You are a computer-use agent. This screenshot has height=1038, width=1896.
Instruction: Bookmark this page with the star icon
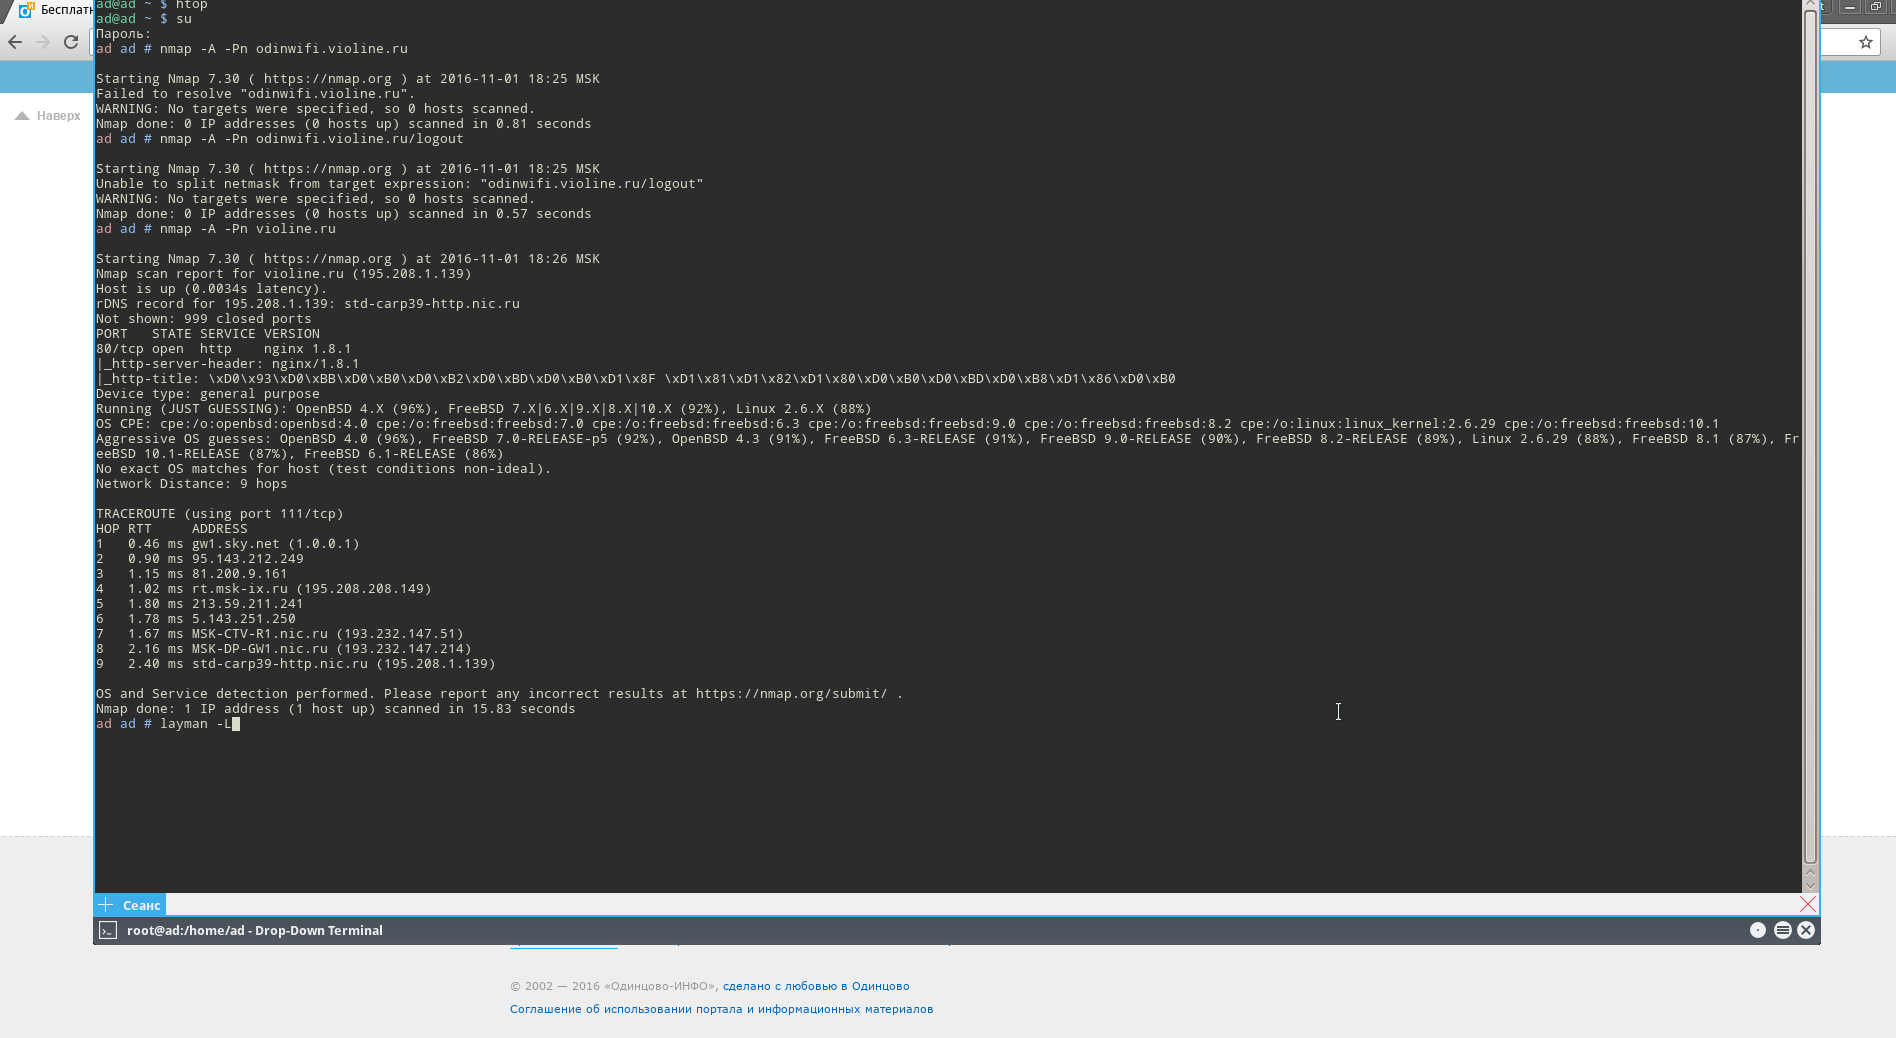point(1865,42)
